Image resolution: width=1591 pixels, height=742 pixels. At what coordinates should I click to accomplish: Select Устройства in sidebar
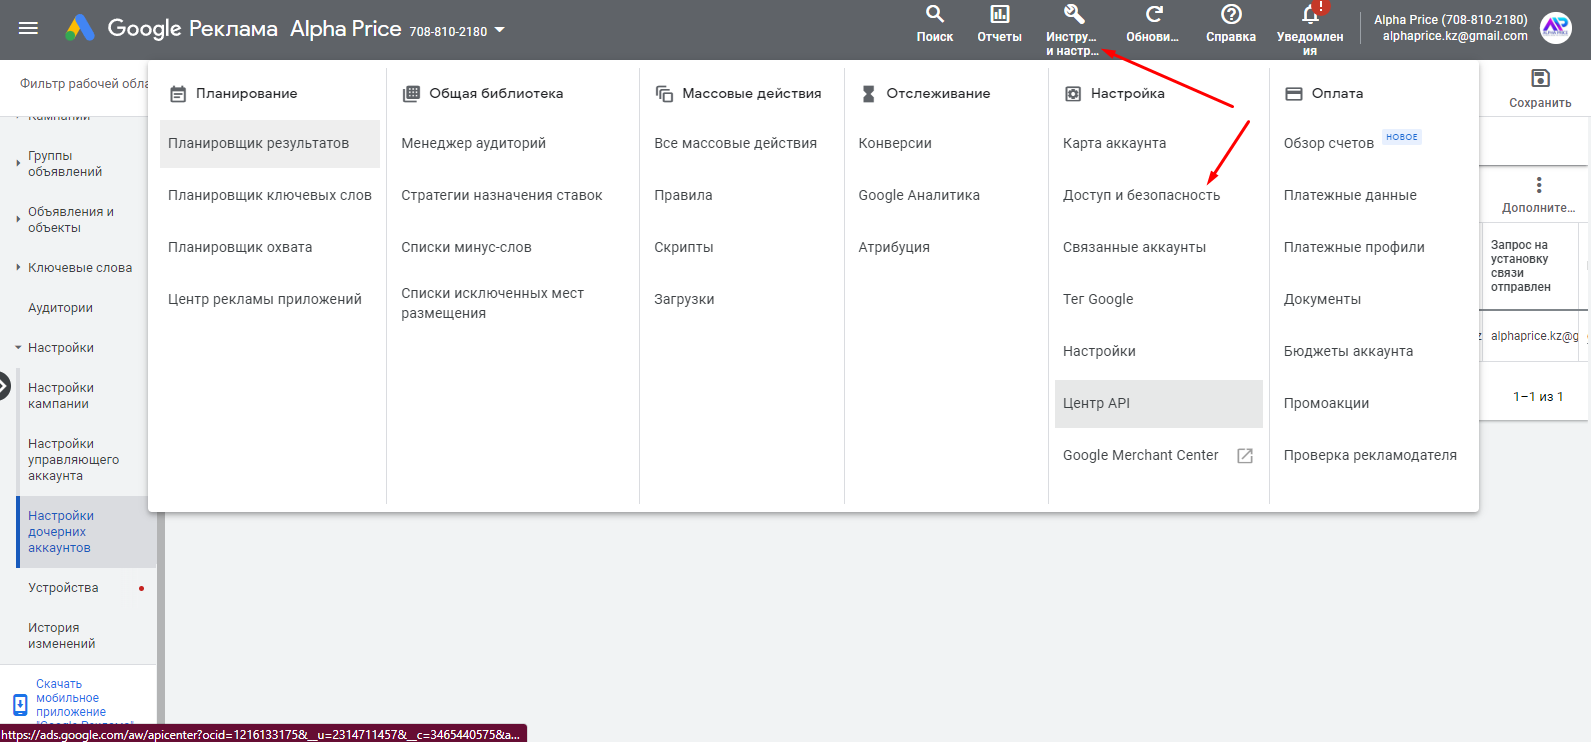(x=63, y=588)
